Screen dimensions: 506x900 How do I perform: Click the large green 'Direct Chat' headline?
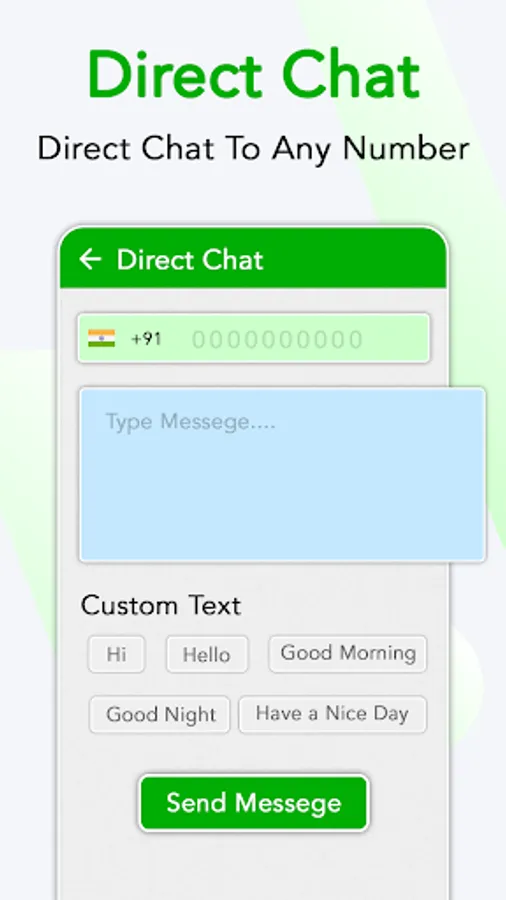[254, 75]
